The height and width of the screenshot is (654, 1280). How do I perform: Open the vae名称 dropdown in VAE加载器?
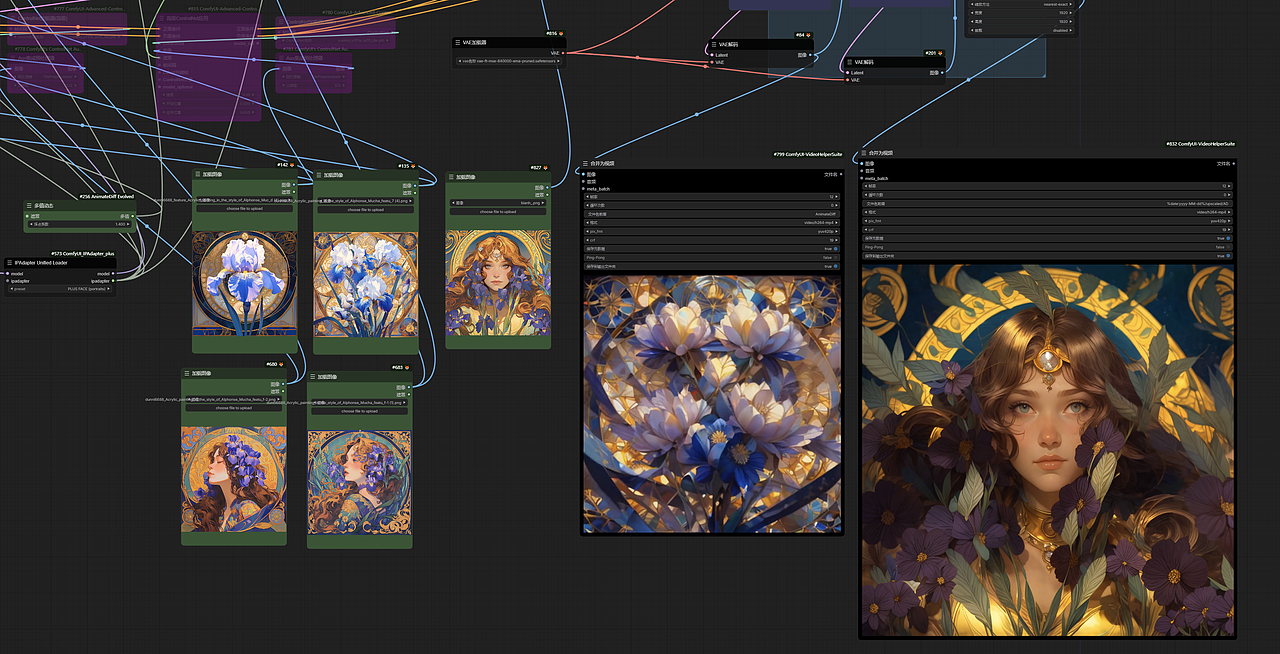[509, 61]
